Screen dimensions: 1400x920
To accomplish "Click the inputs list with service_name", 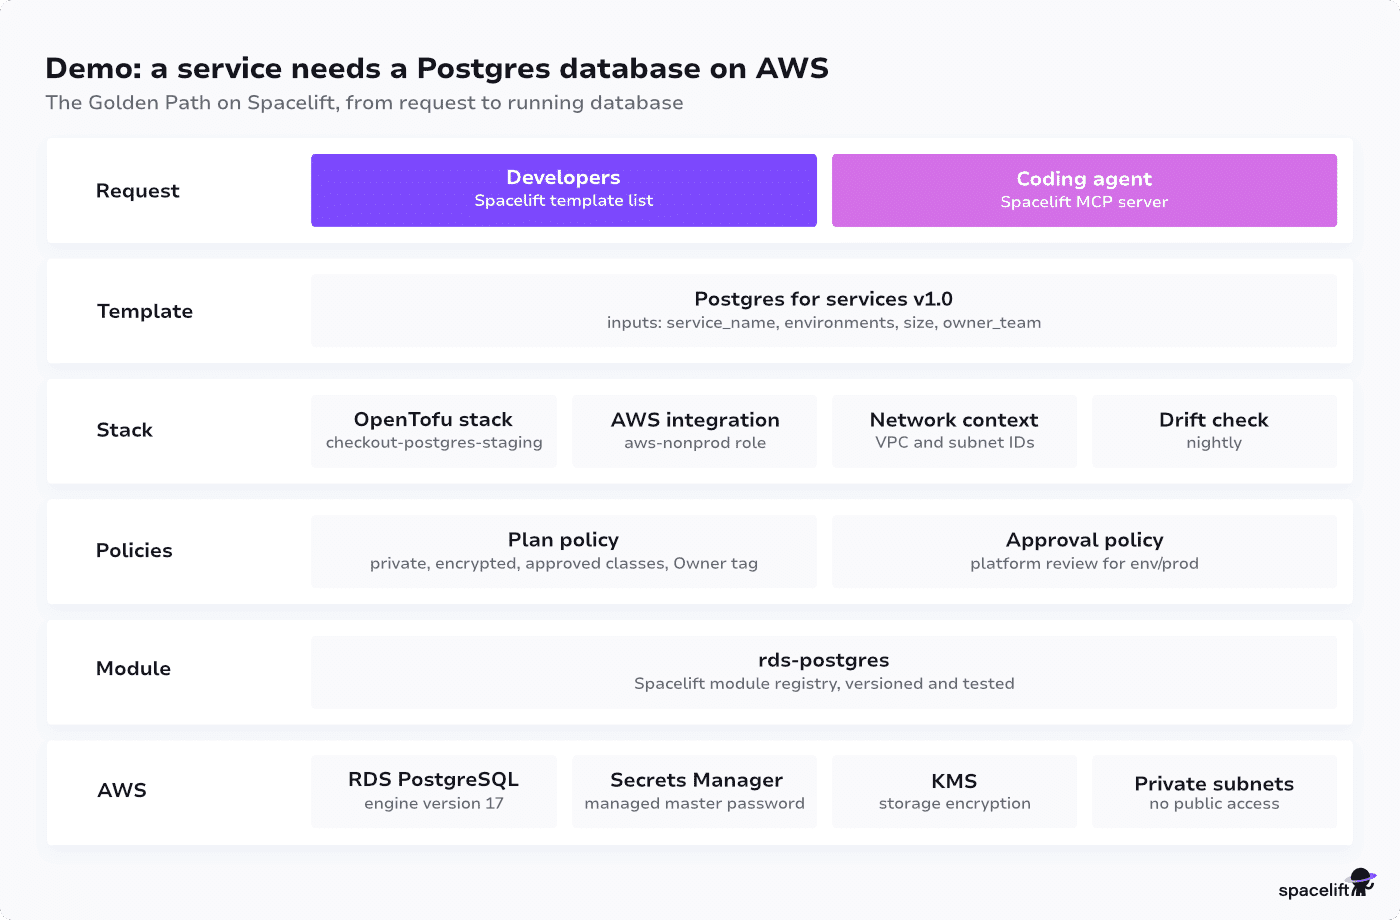I will click(x=824, y=323).
